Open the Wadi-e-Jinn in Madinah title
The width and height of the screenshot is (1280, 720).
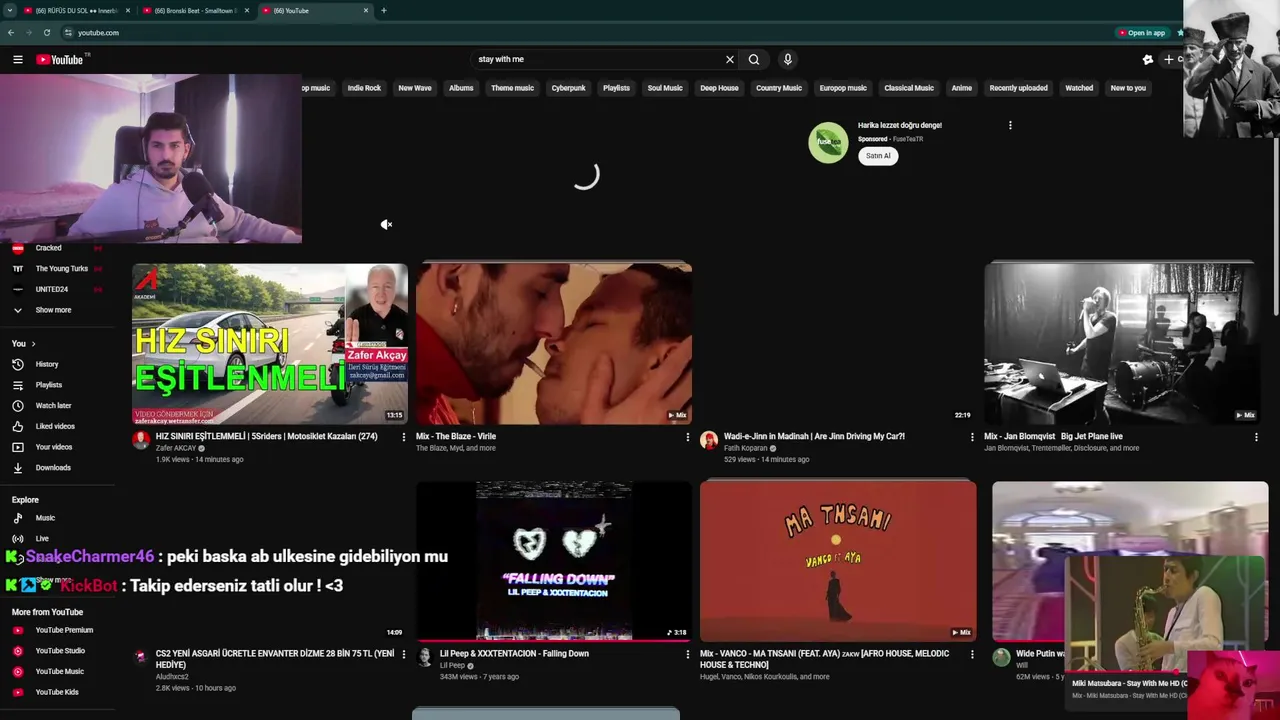pyautogui.click(x=814, y=436)
